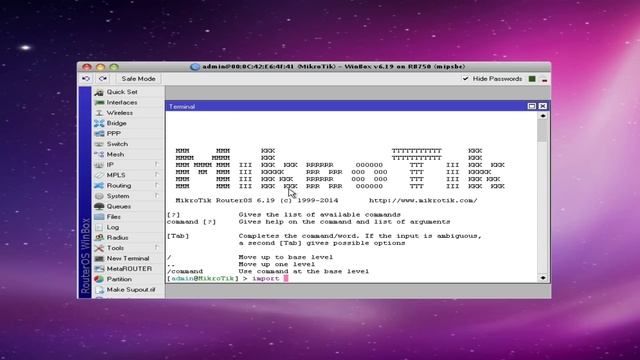Click the Files folder icon
Image resolution: width=640 pixels, height=360 pixels.
(x=99, y=217)
